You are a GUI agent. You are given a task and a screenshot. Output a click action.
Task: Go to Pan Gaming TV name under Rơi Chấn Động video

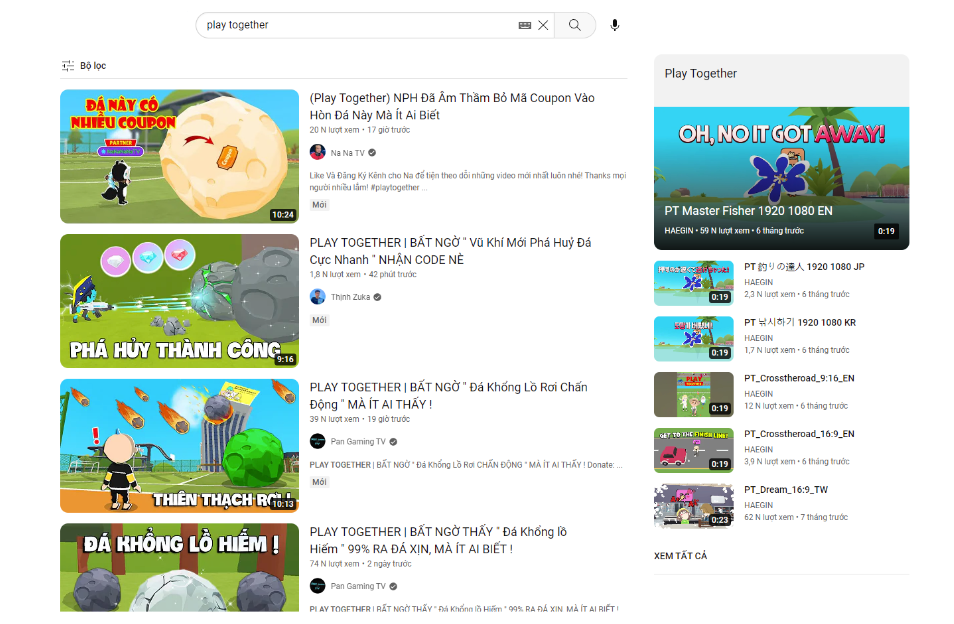(x=358, y=442)
